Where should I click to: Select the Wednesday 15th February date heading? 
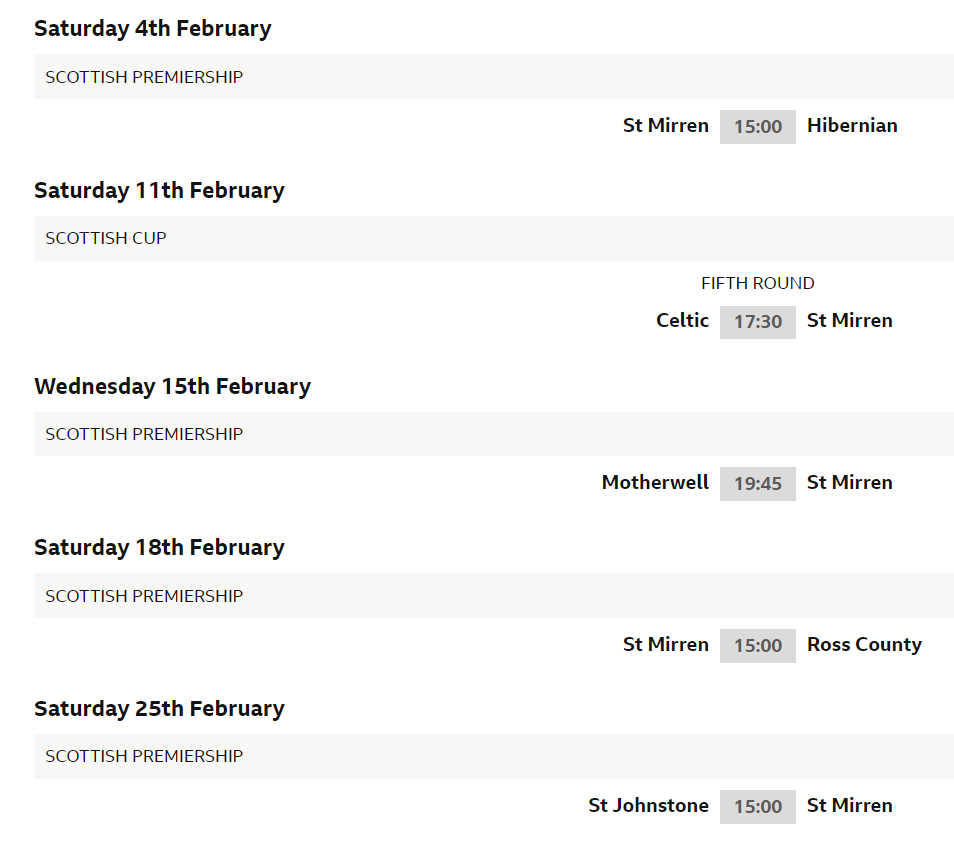(x=172, y=386)
